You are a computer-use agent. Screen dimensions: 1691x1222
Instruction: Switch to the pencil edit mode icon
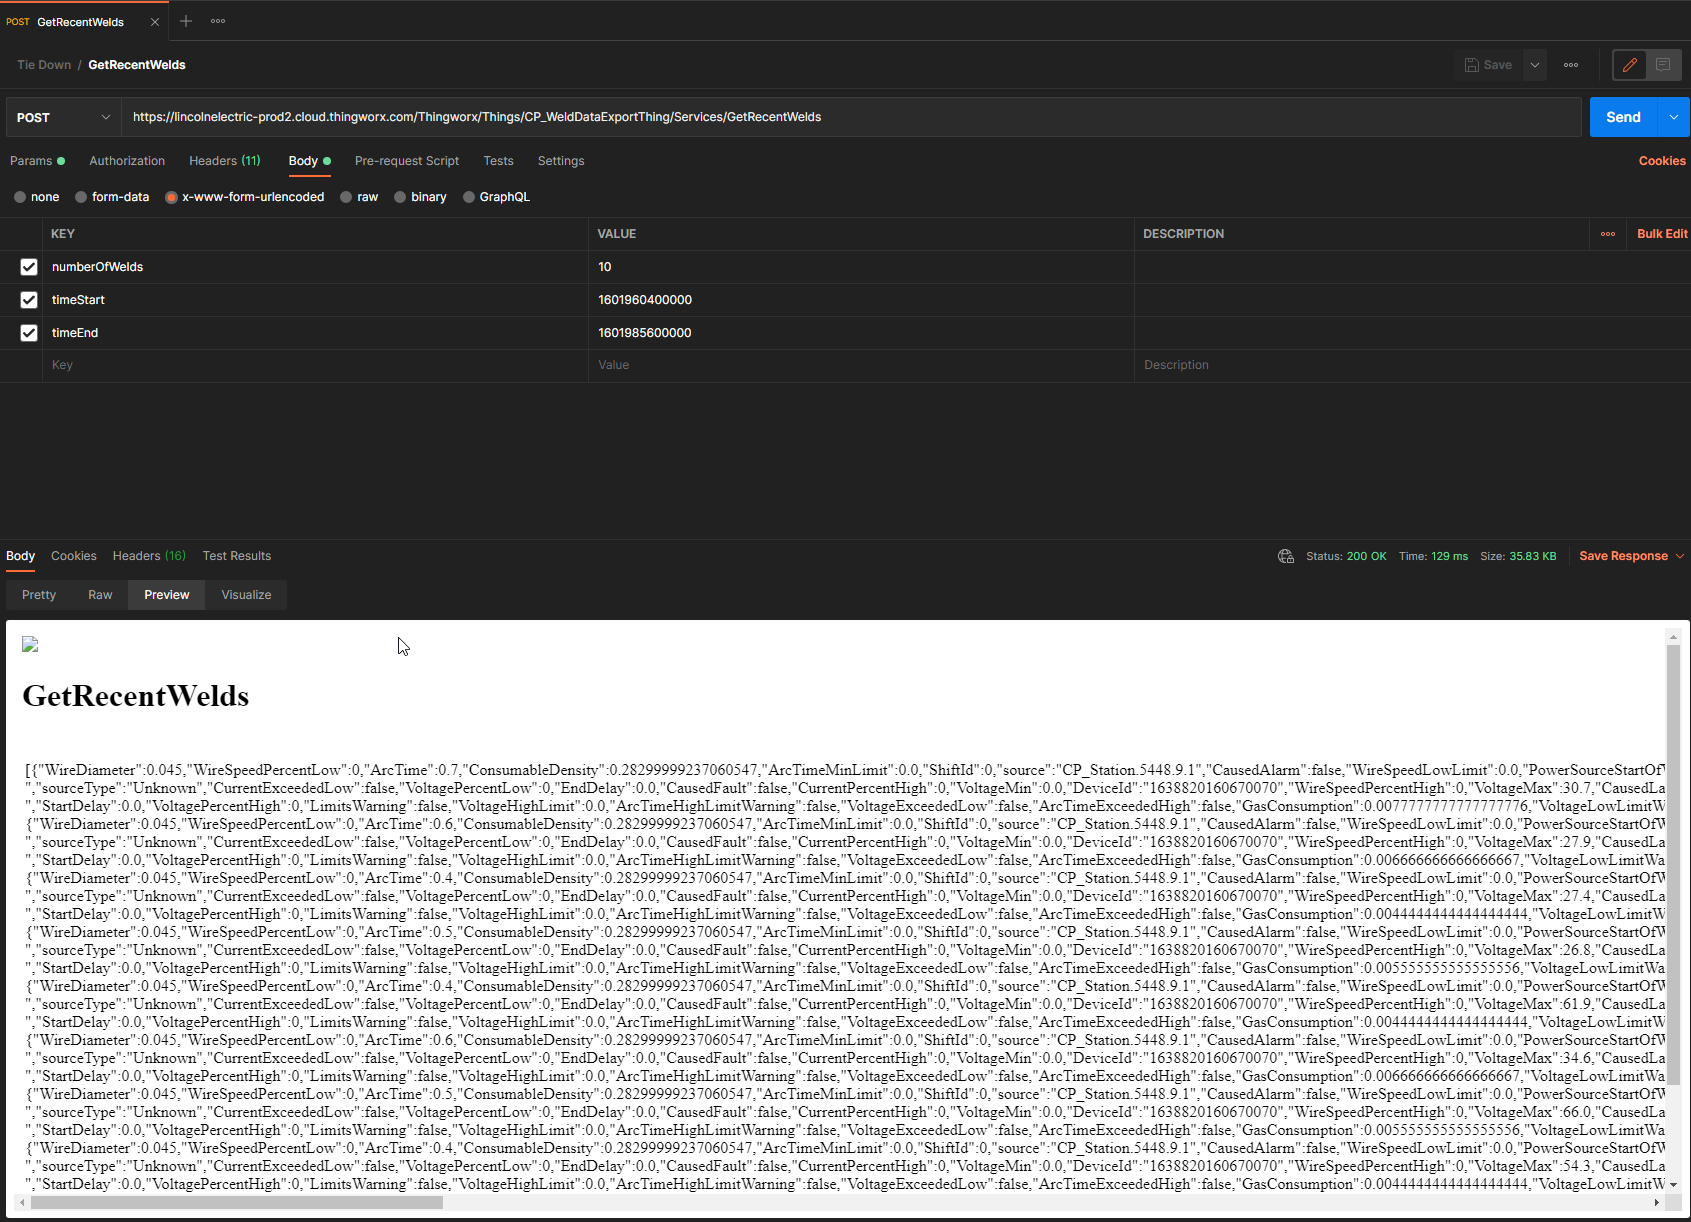point(1630,65)
